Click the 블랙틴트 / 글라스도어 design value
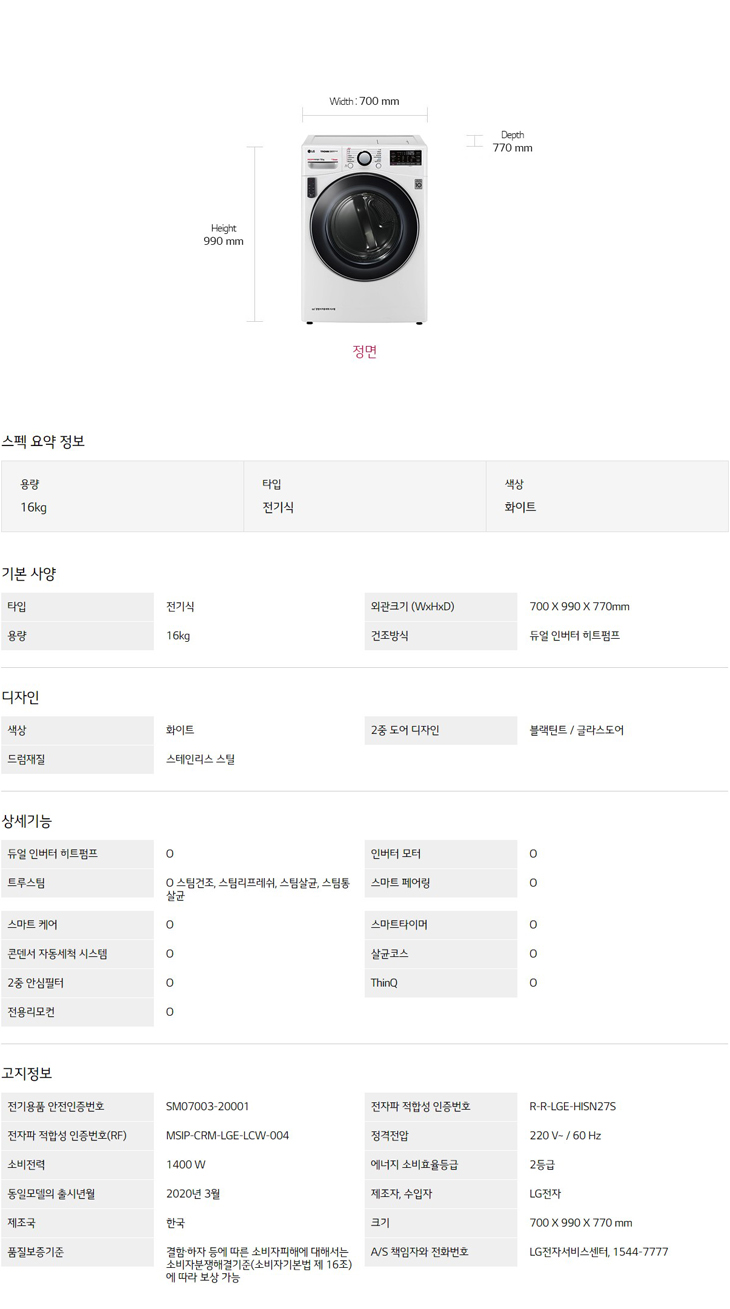 576,730
